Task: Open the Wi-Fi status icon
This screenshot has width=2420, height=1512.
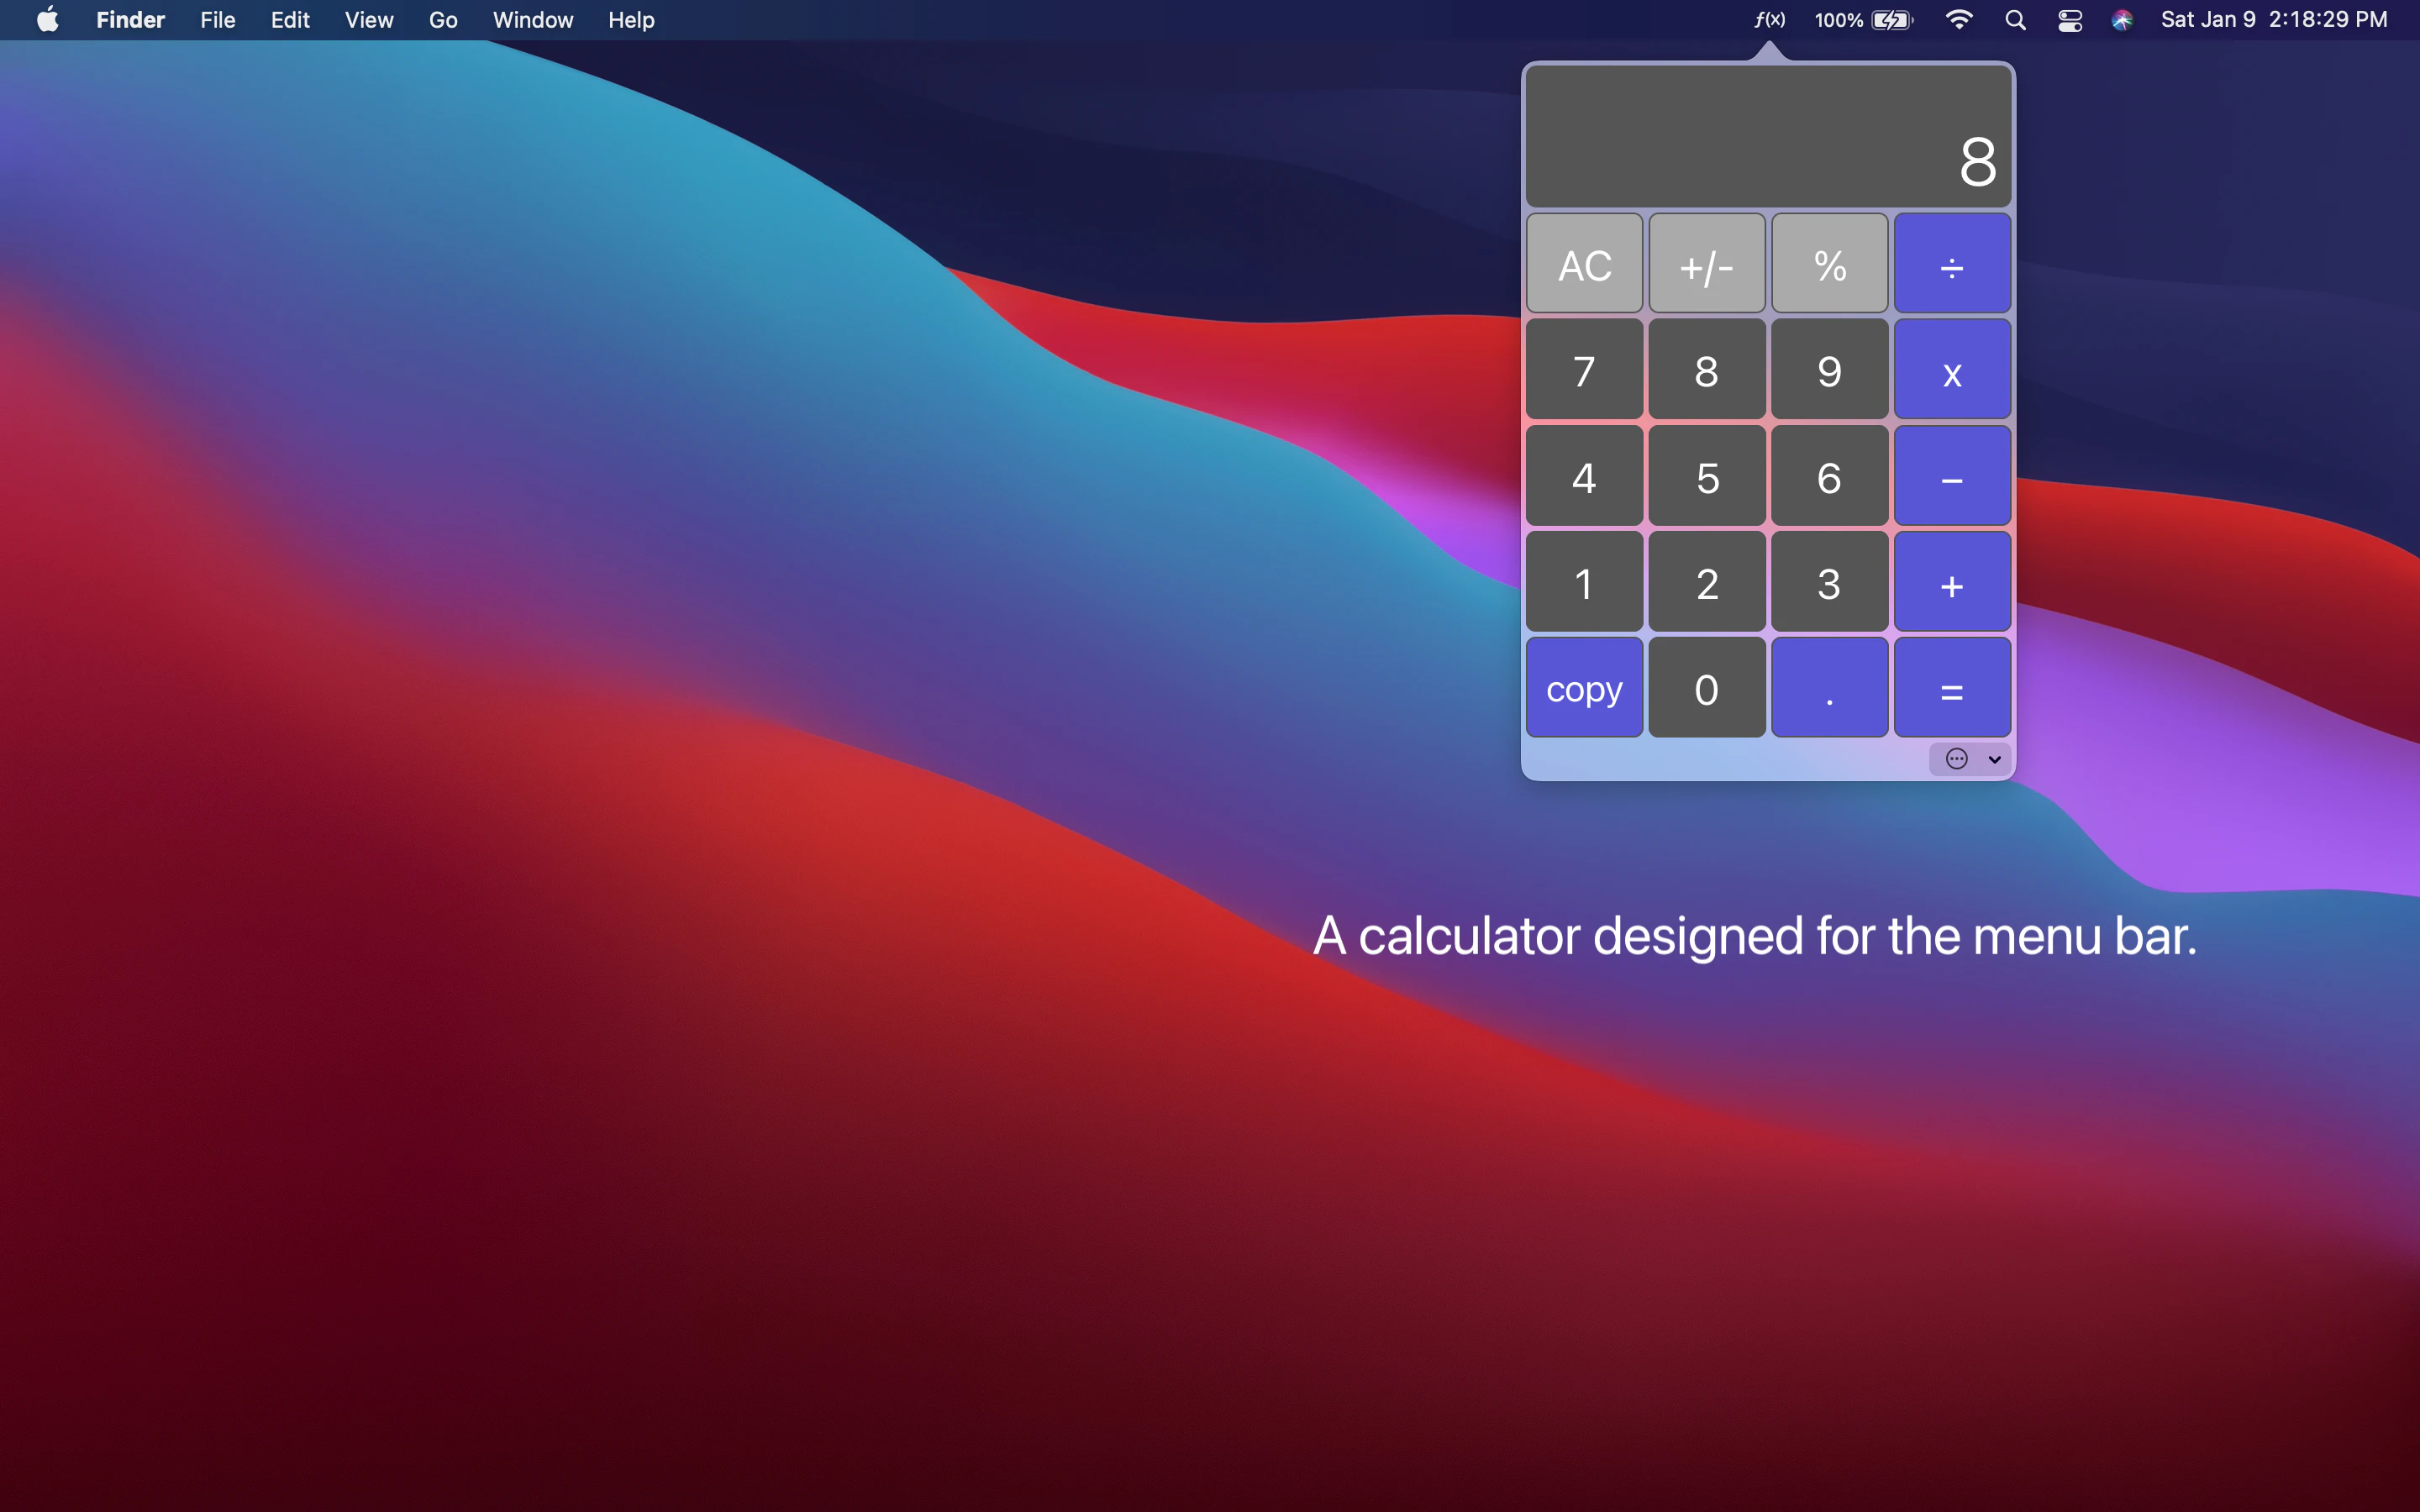Action: point(1958,20)
